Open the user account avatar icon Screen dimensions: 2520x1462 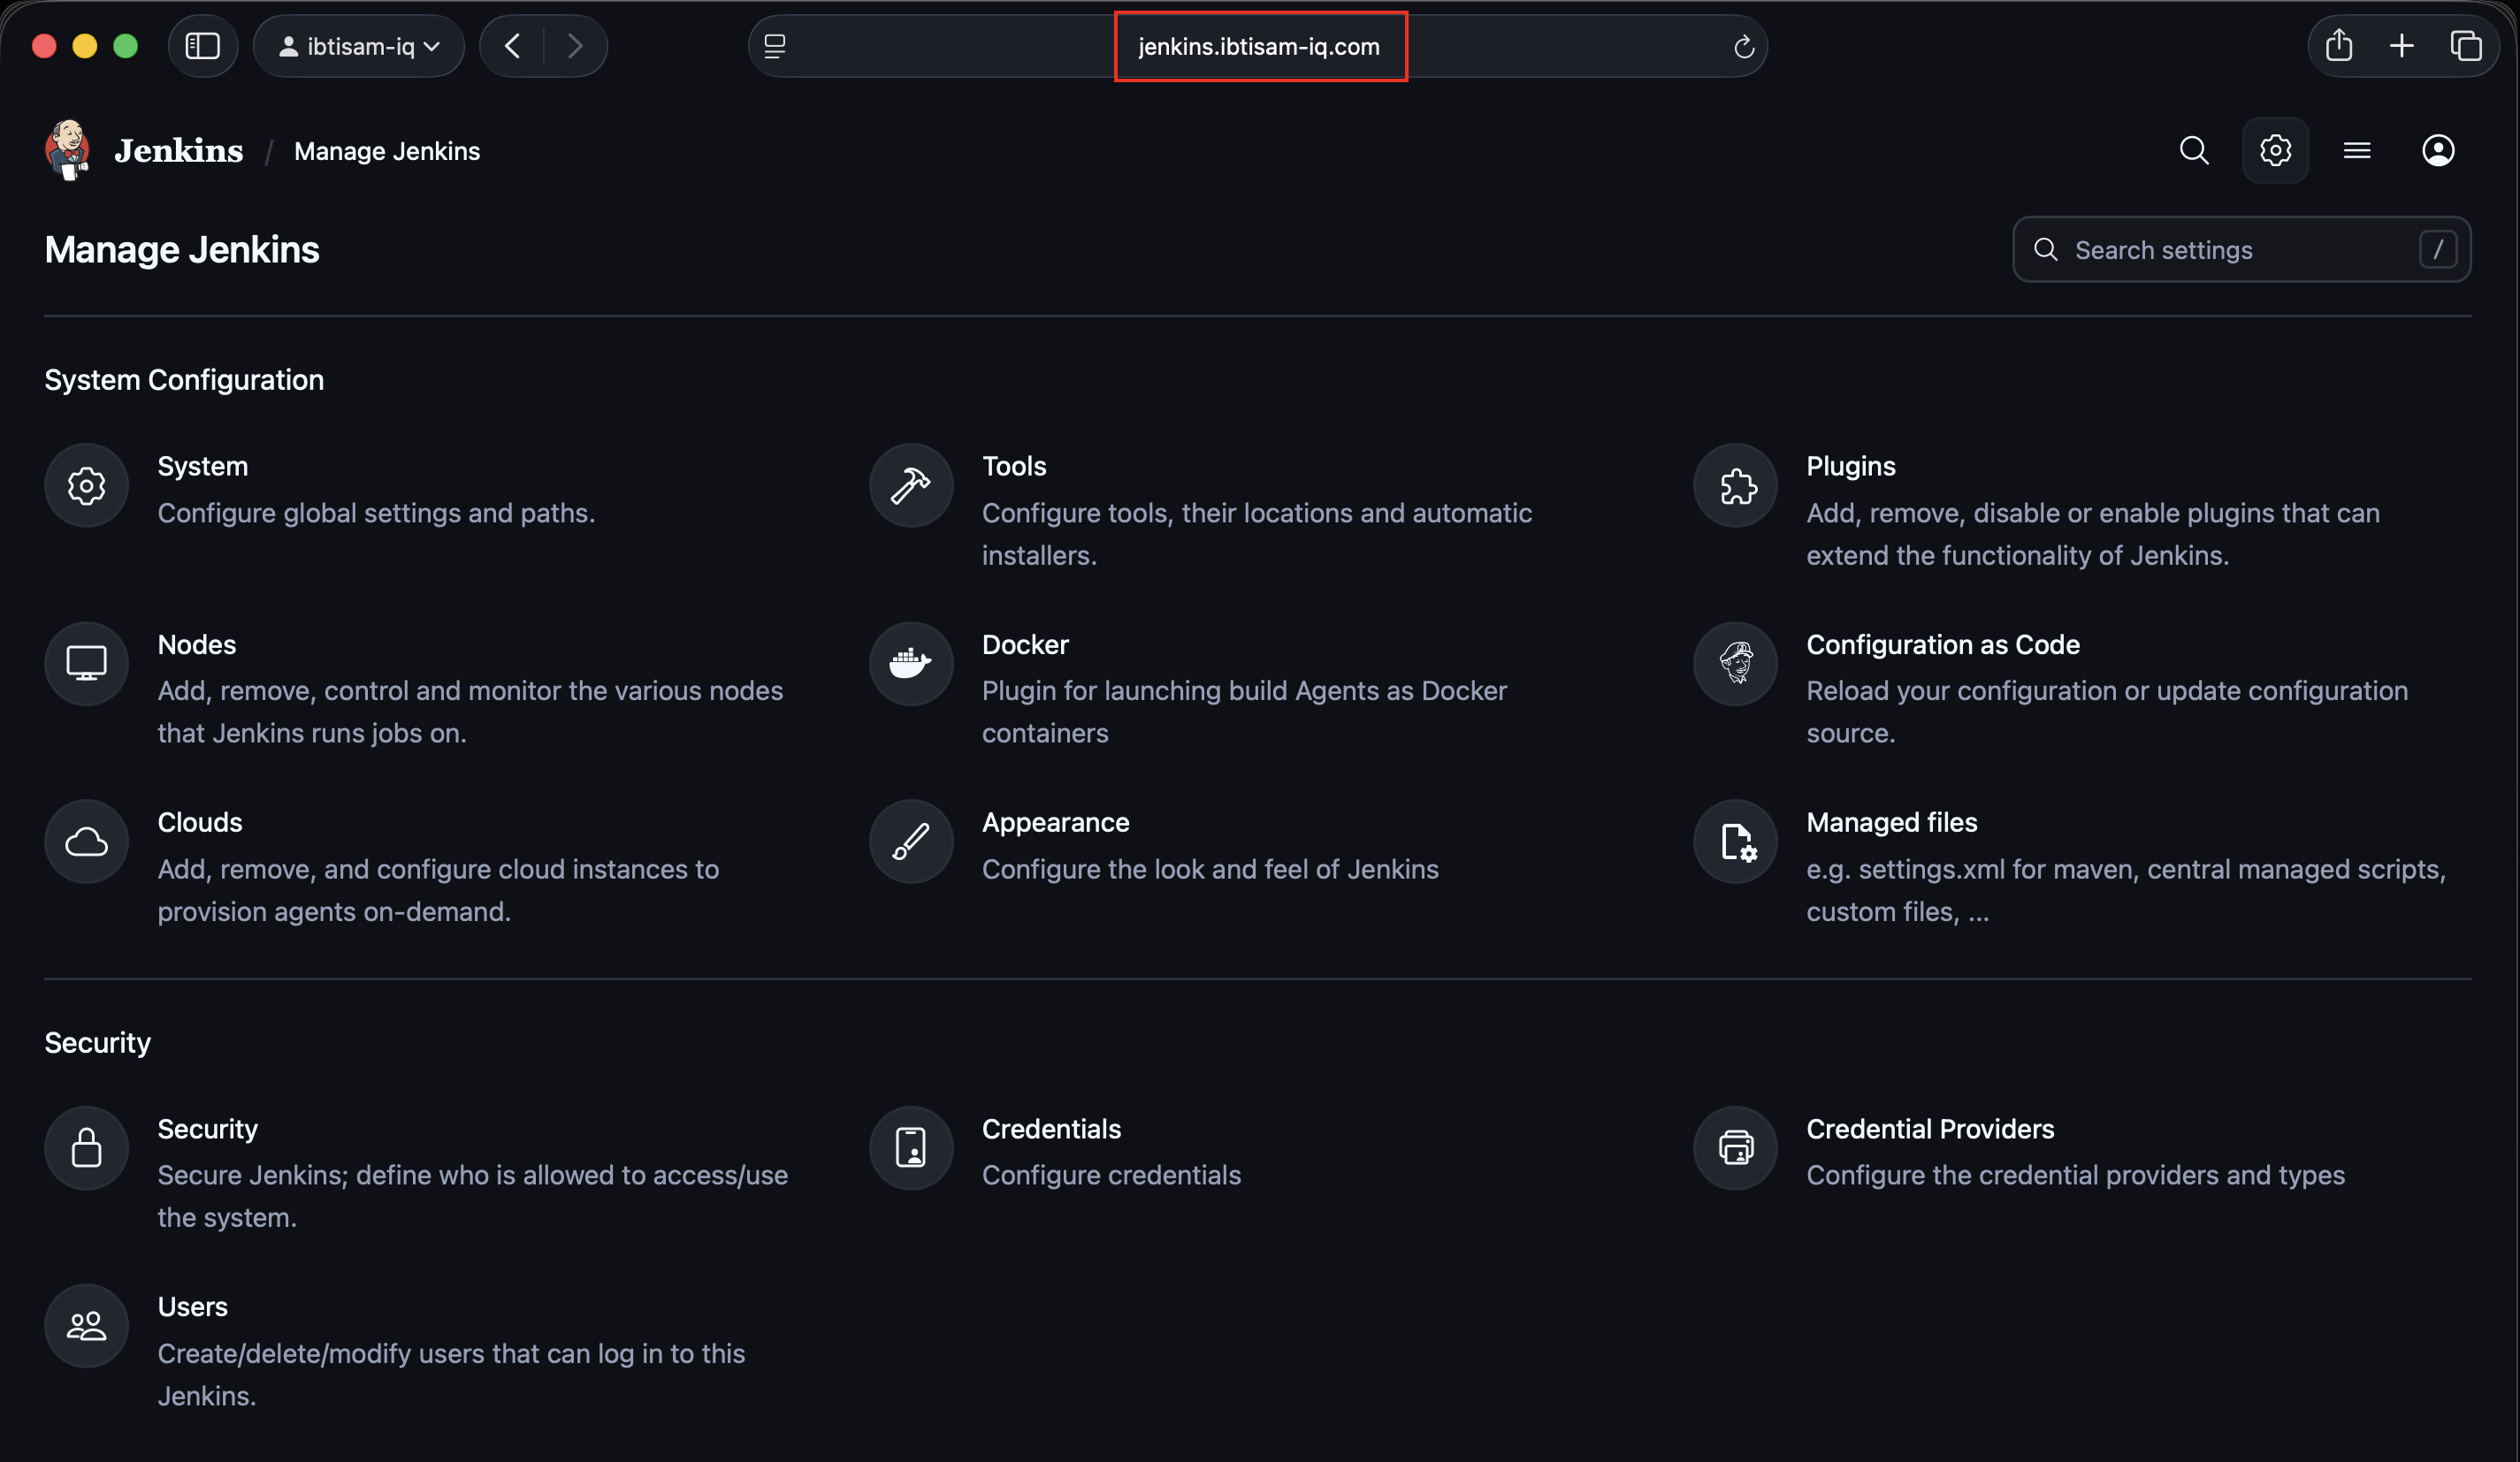[2438, 151]
